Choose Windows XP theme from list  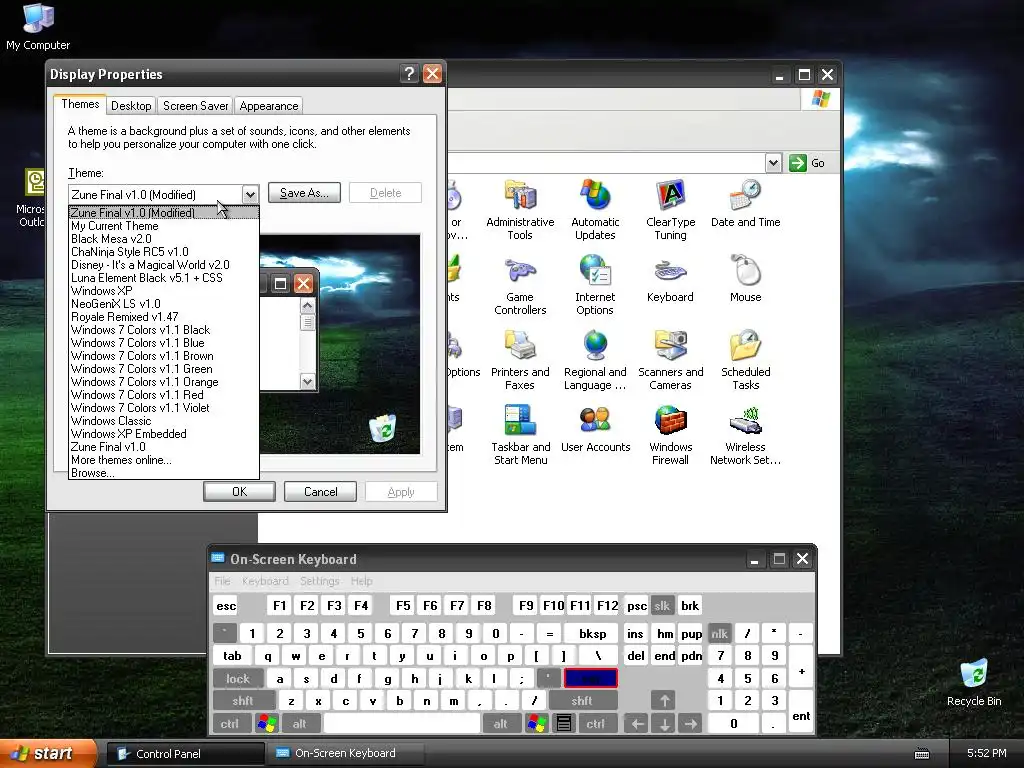click(164, 291)
